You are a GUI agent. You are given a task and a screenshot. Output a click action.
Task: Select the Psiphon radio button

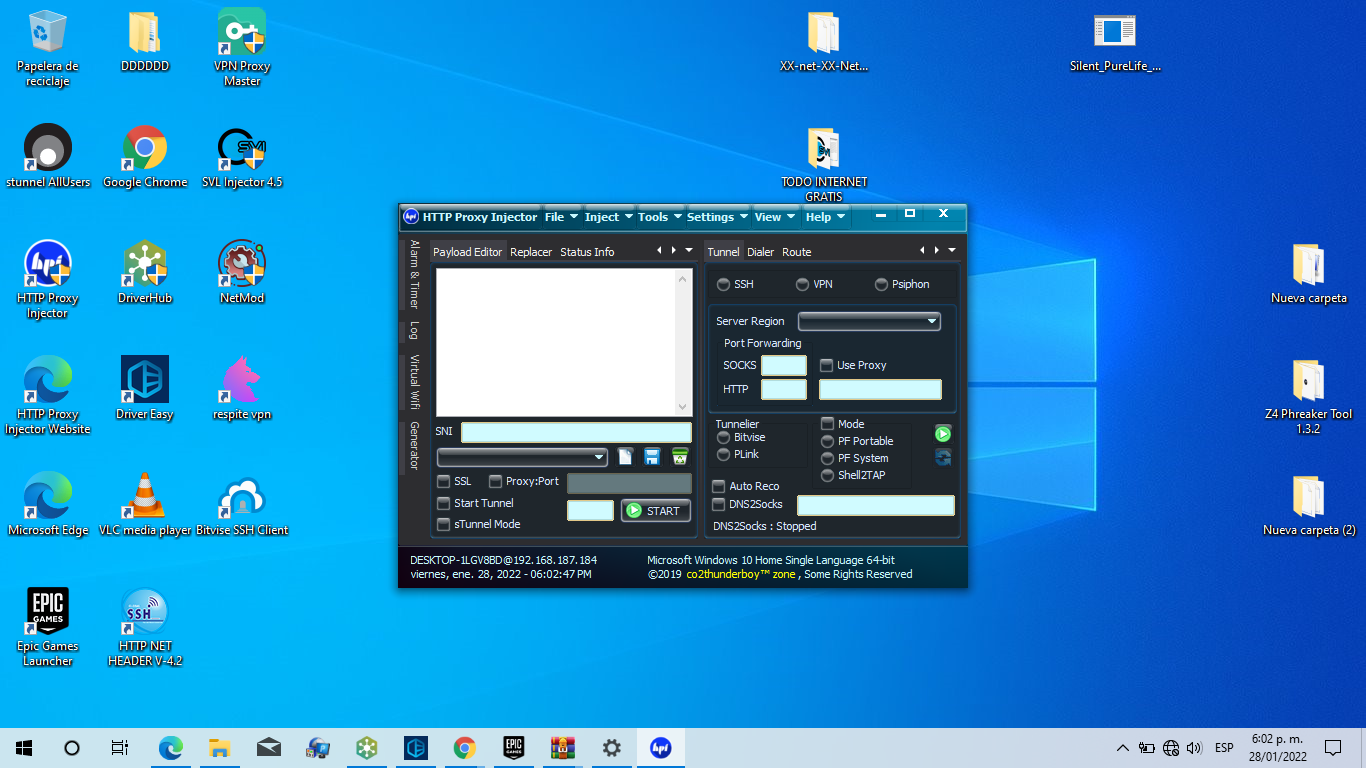(881, 284)
